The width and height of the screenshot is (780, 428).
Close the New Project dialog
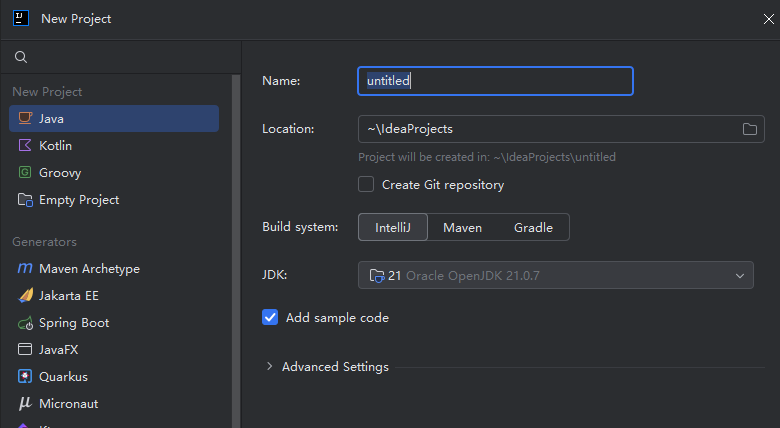[769, 19]
